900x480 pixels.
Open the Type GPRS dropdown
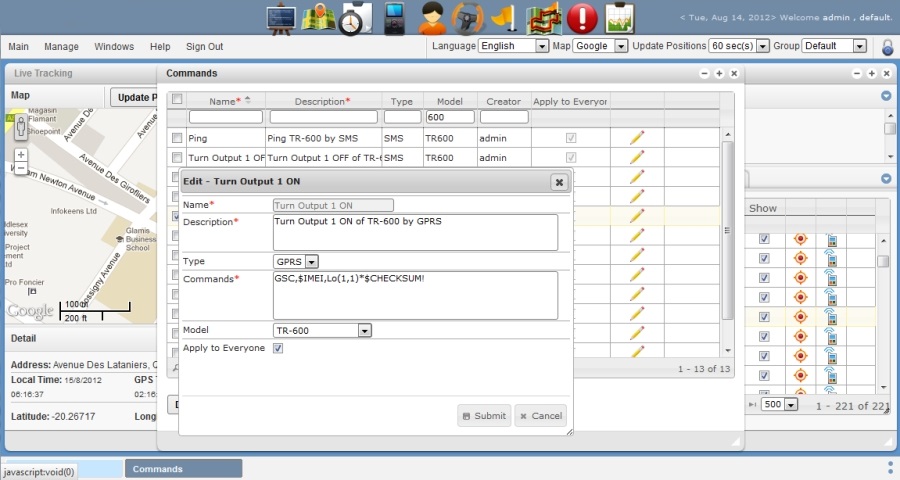coord(295,261)
